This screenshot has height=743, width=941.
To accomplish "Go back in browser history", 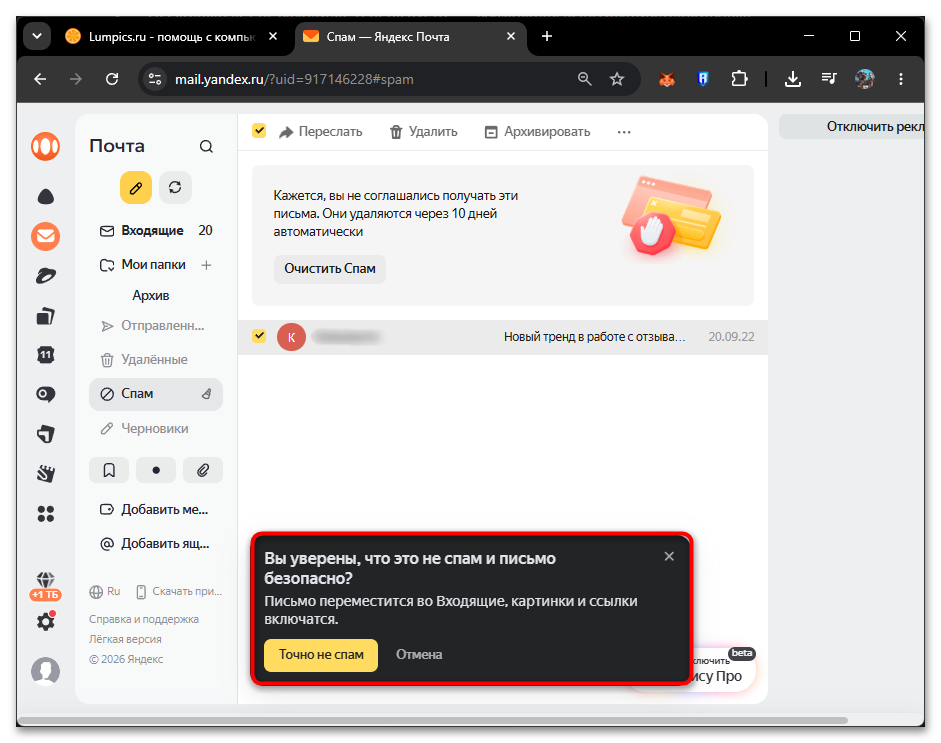I will (40, 79).
